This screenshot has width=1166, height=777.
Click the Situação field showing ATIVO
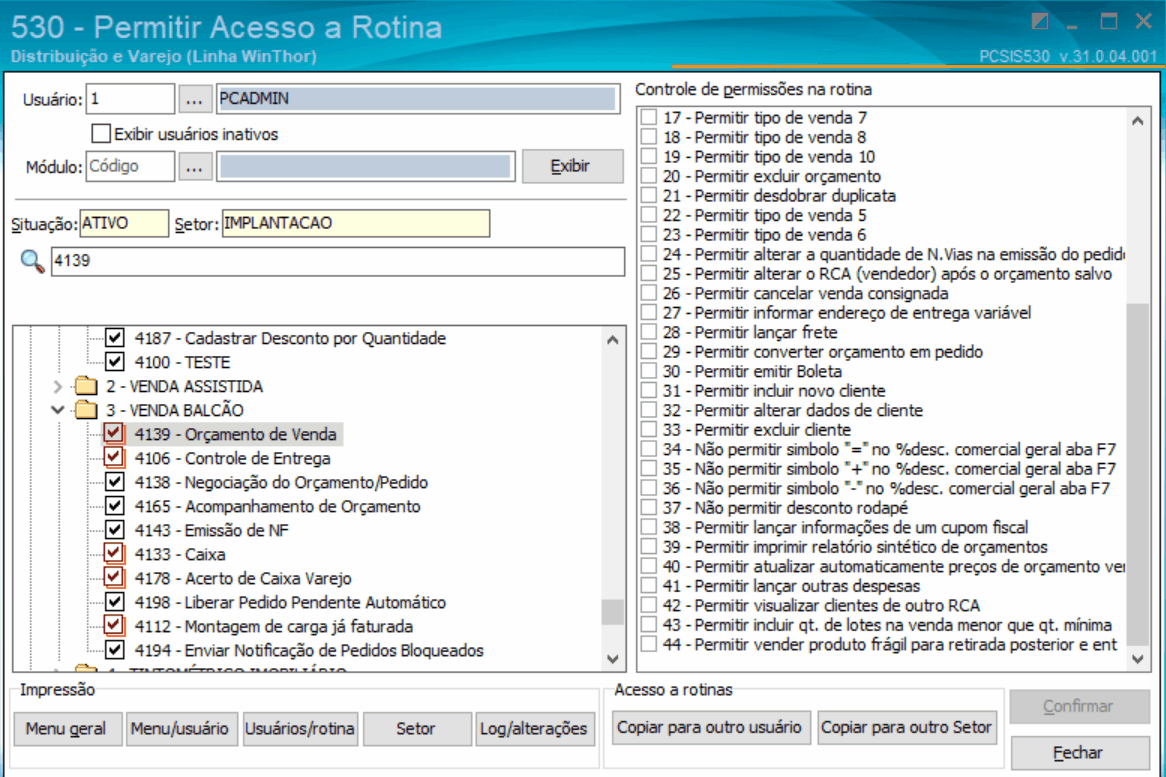[x=124, y=223]
